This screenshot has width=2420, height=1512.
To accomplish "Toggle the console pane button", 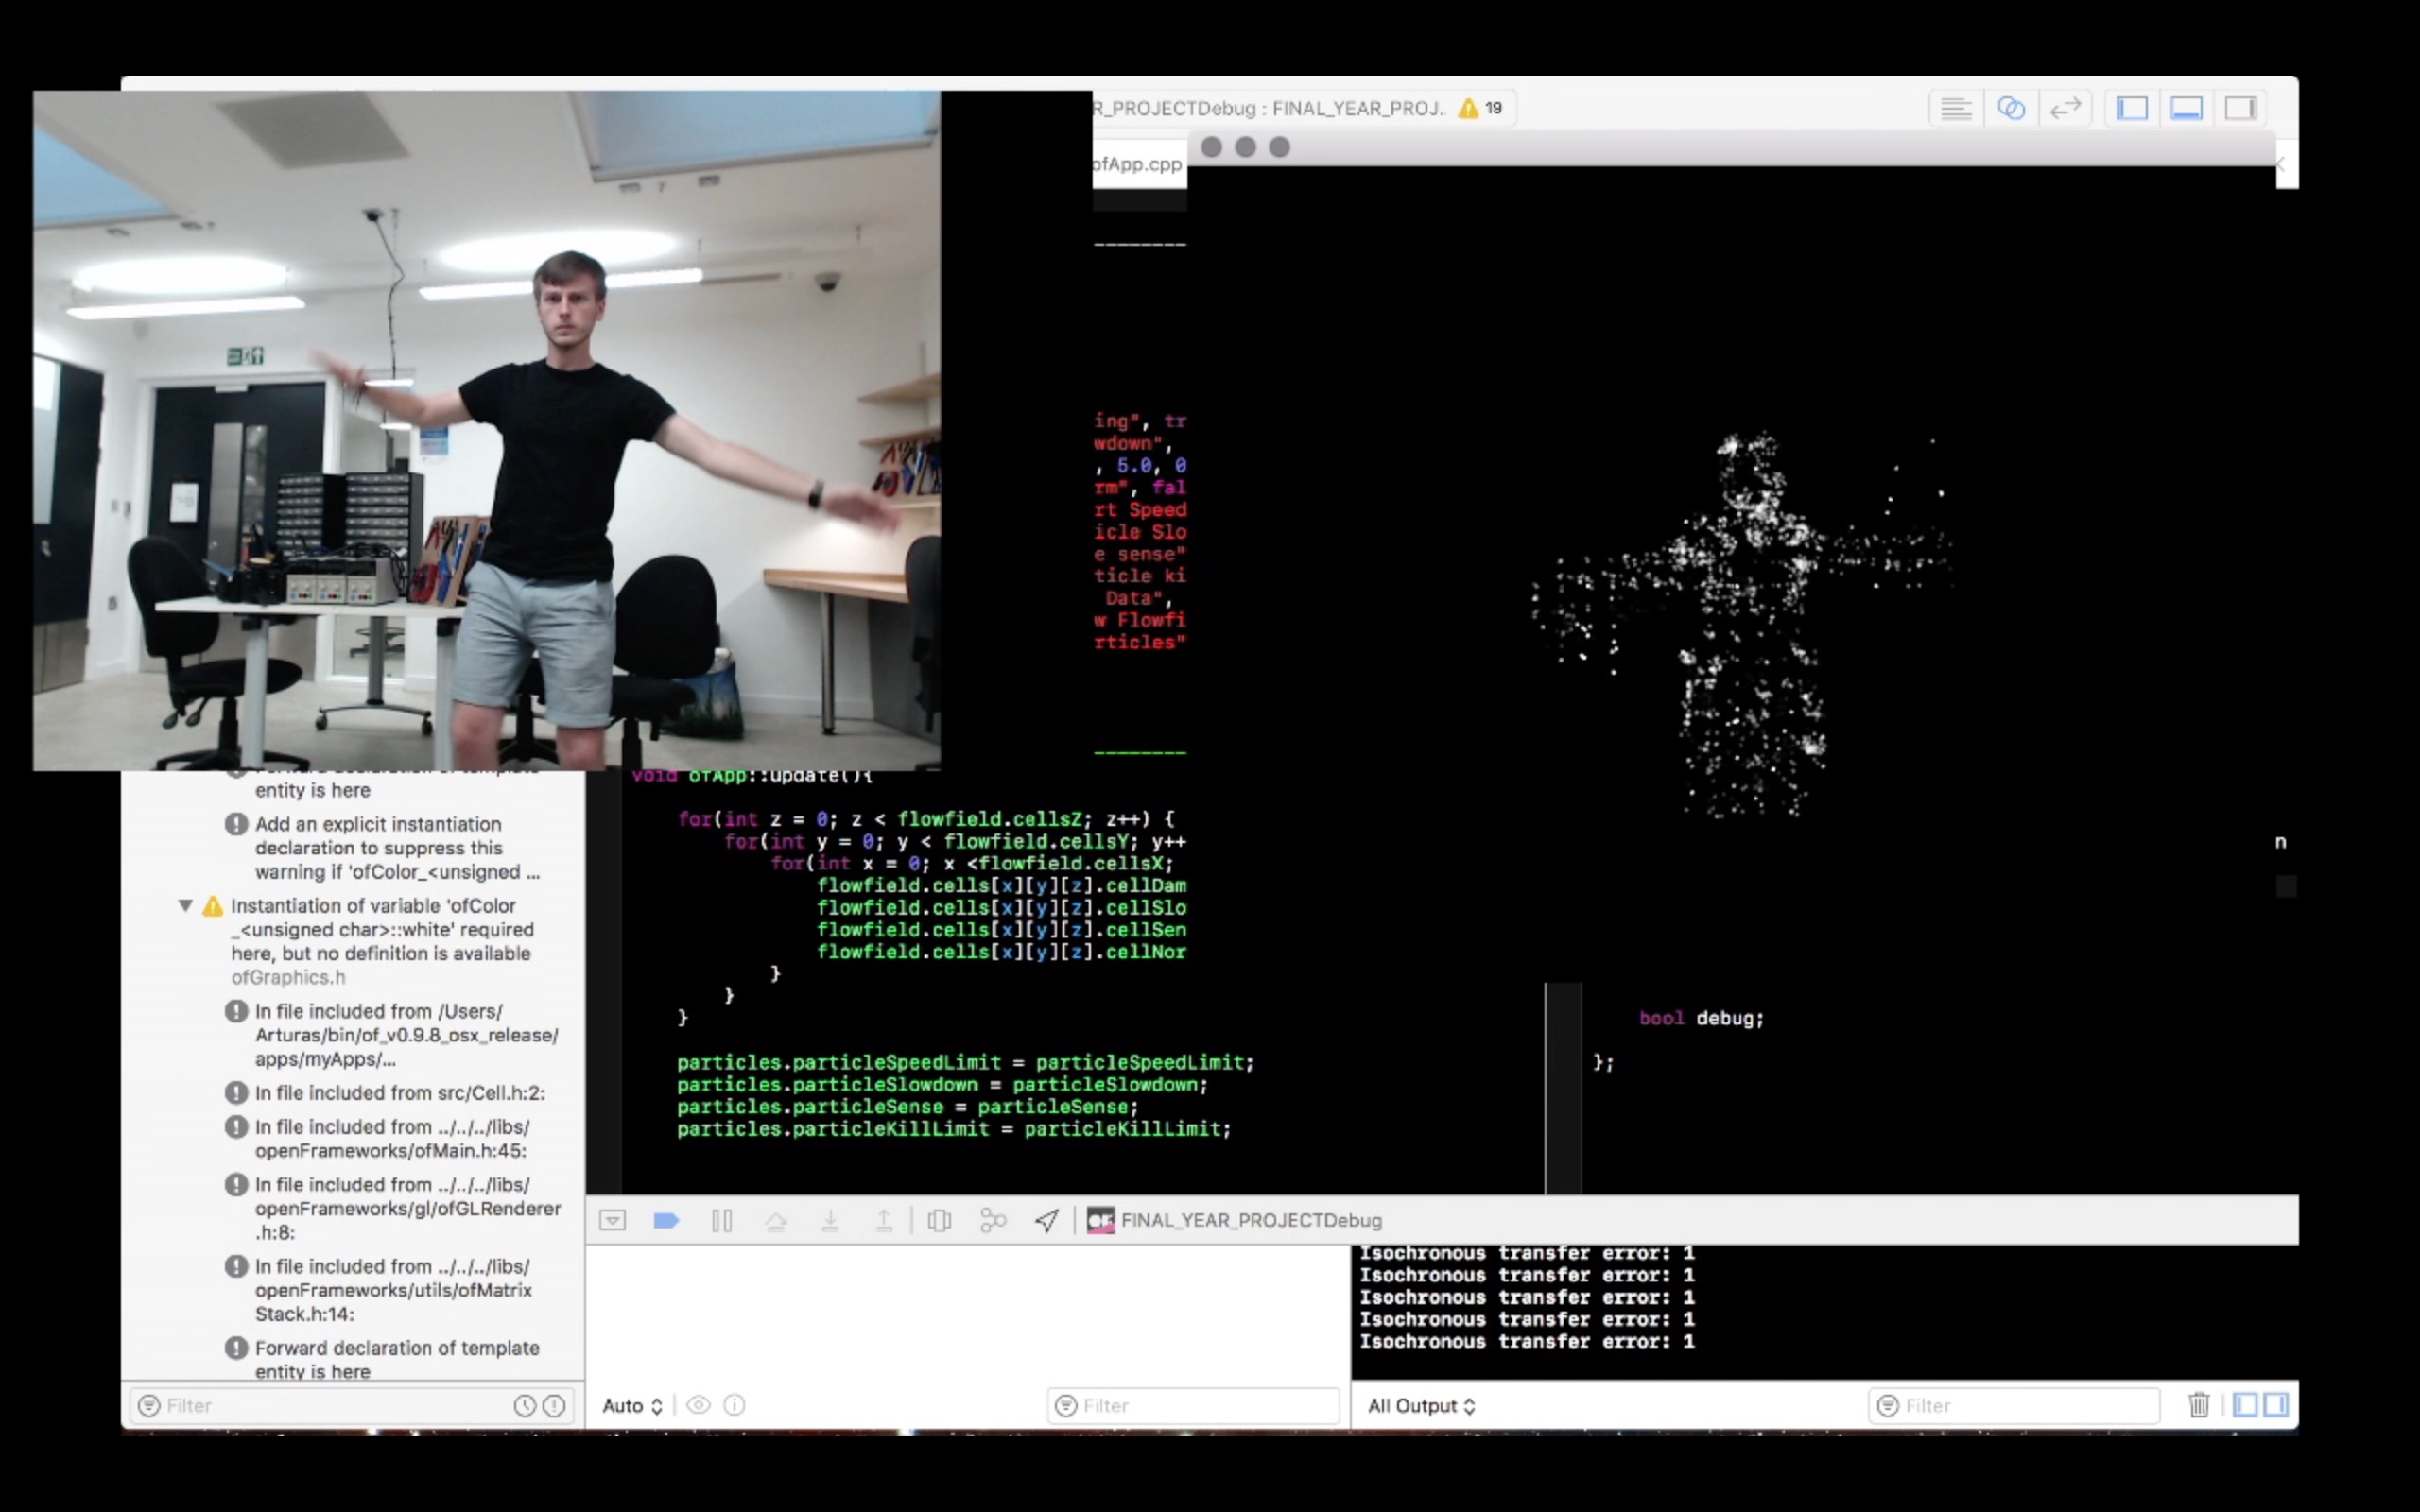I will pyautogui.click(x=2276, y=1405).
